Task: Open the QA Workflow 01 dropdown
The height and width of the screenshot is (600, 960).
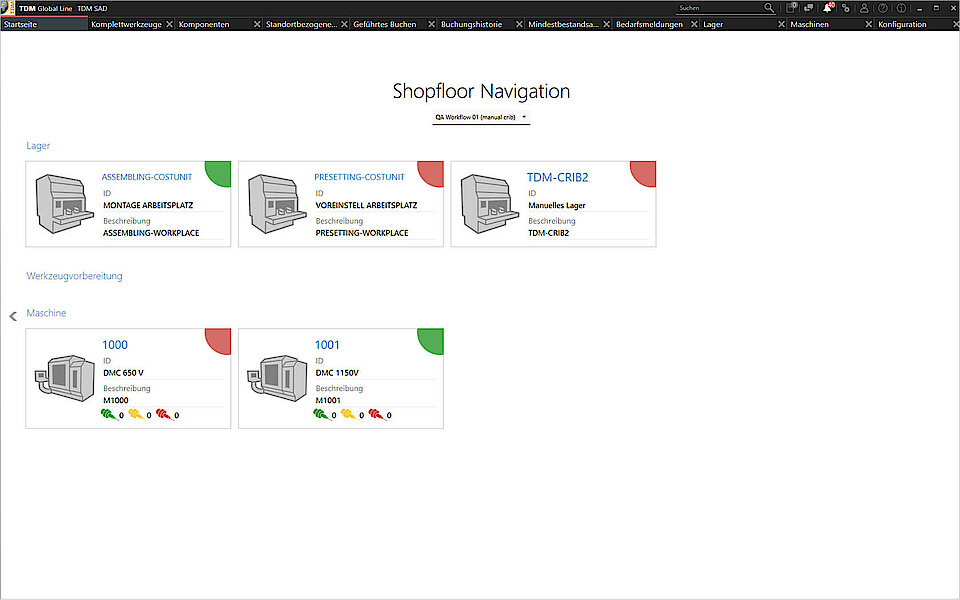Action: pyautogui.click(x=480, y=118)
